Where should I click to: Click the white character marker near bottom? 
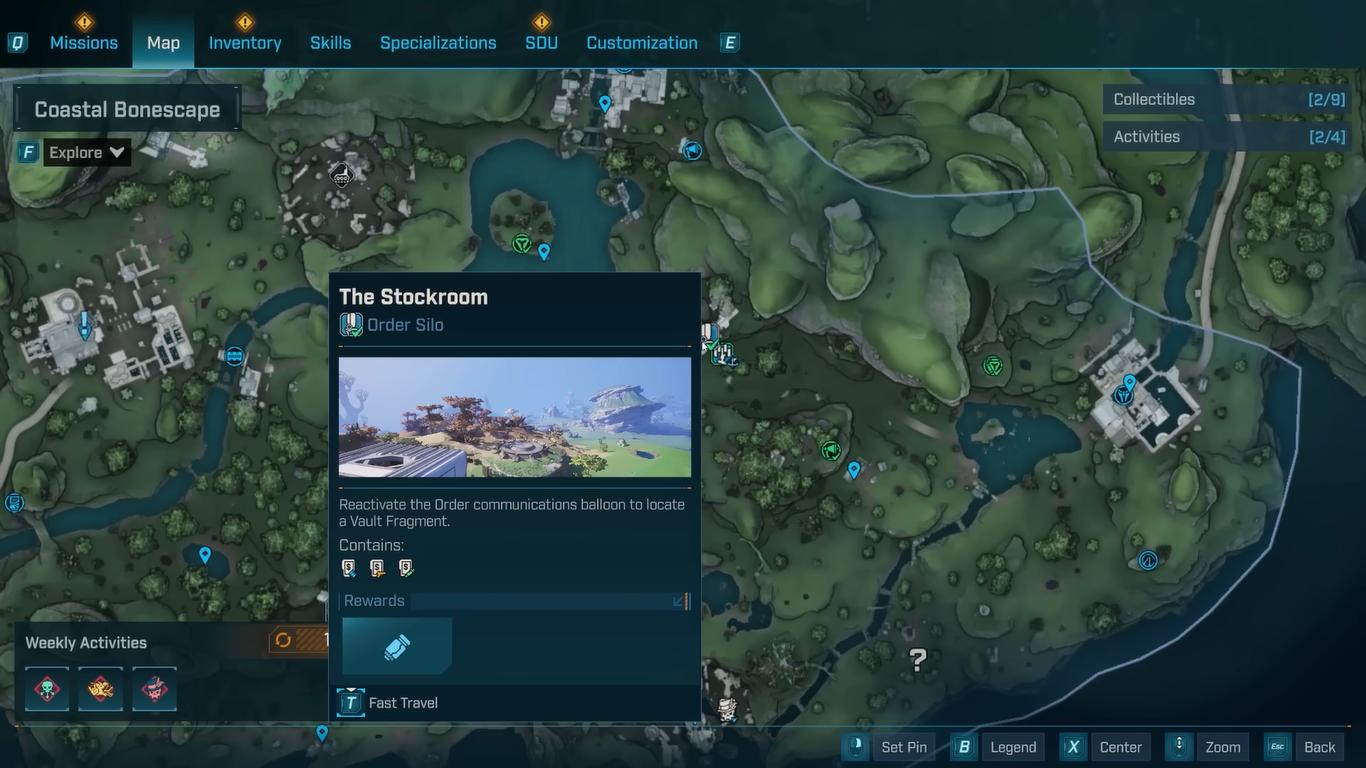click(x=728, y=710)
